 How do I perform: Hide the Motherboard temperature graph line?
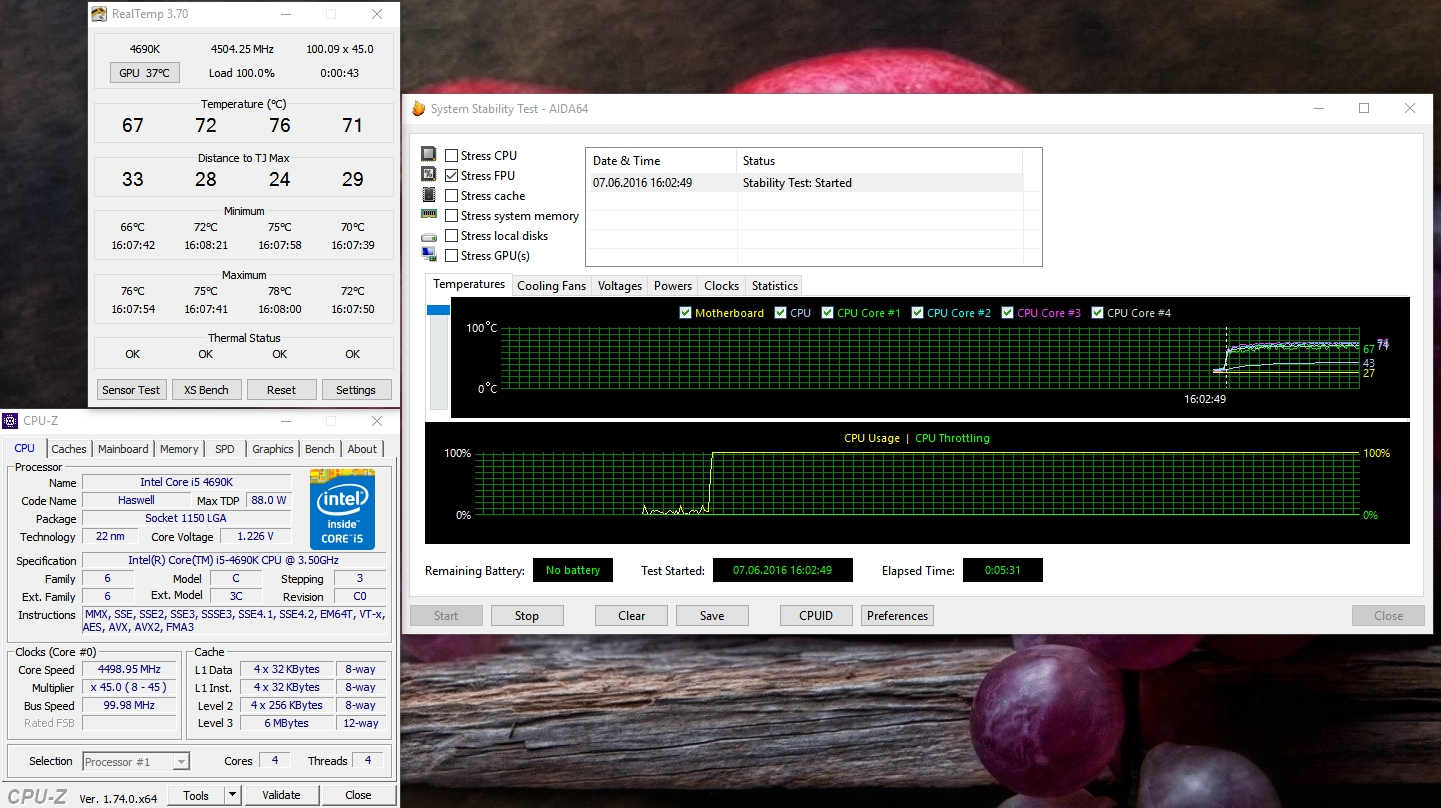(x=685, y=313)
